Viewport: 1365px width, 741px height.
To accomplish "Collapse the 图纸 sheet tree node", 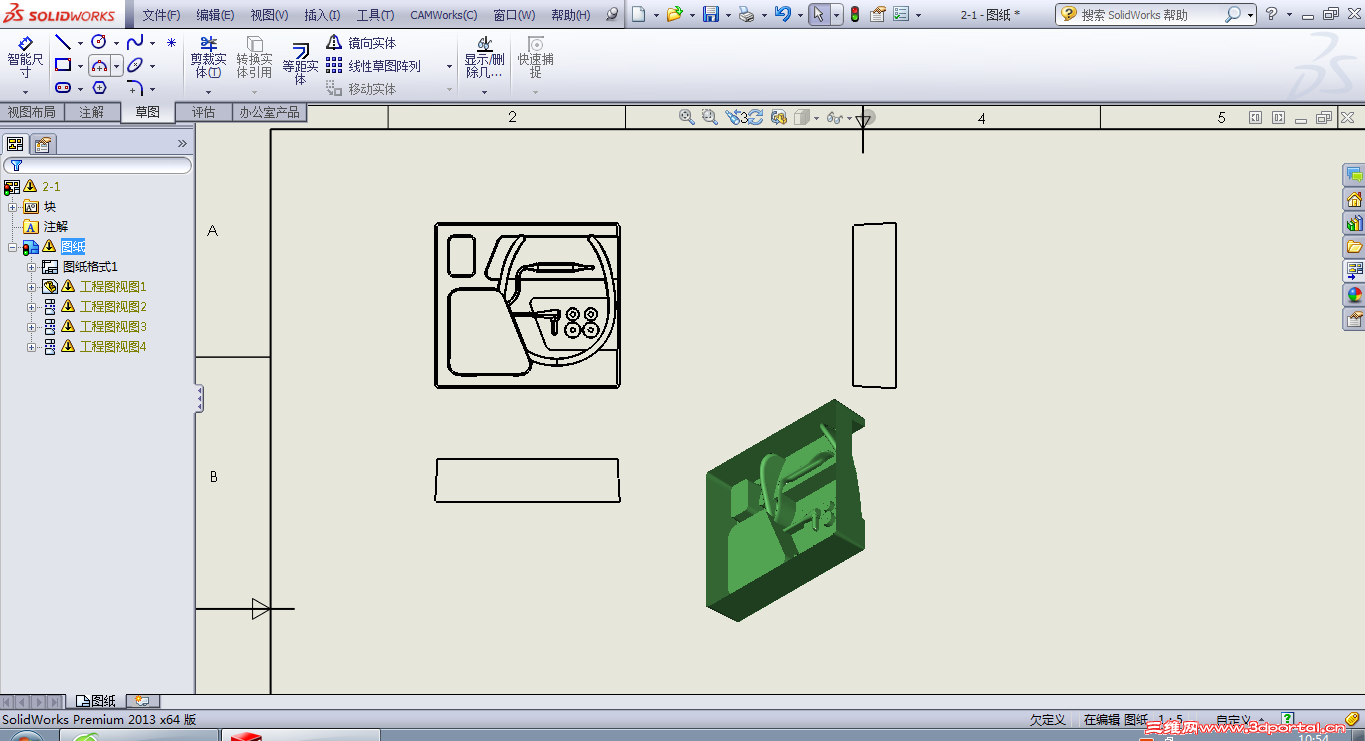I will [x=14, y=247].
